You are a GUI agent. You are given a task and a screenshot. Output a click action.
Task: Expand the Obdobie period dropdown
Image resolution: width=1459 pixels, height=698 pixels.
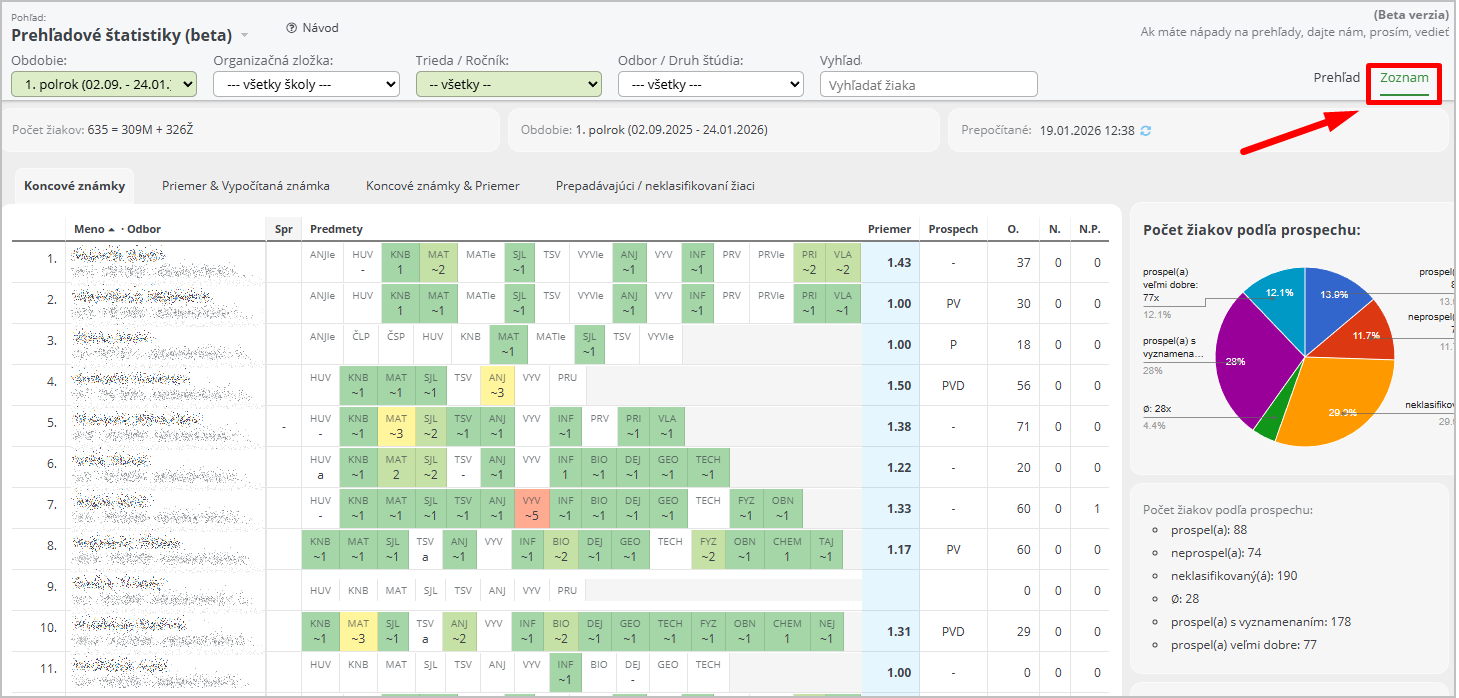point(104,85)
